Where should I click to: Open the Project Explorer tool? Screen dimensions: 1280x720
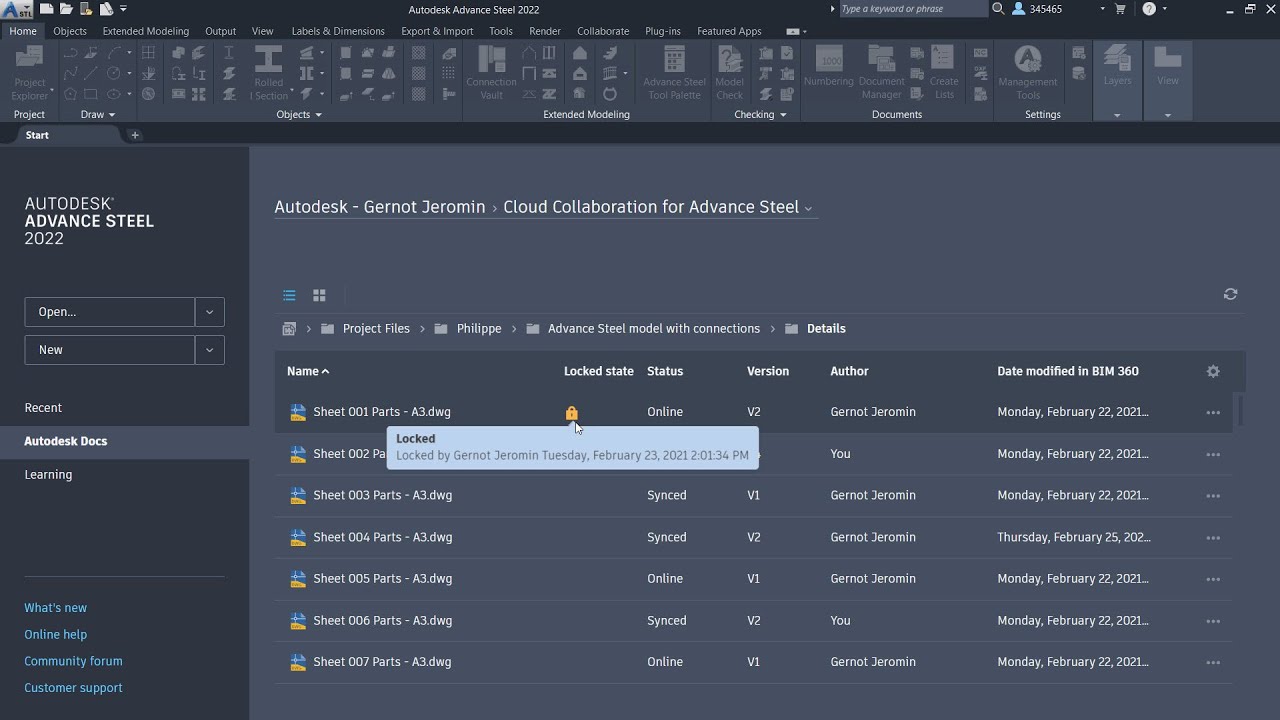tap(29, 73)
